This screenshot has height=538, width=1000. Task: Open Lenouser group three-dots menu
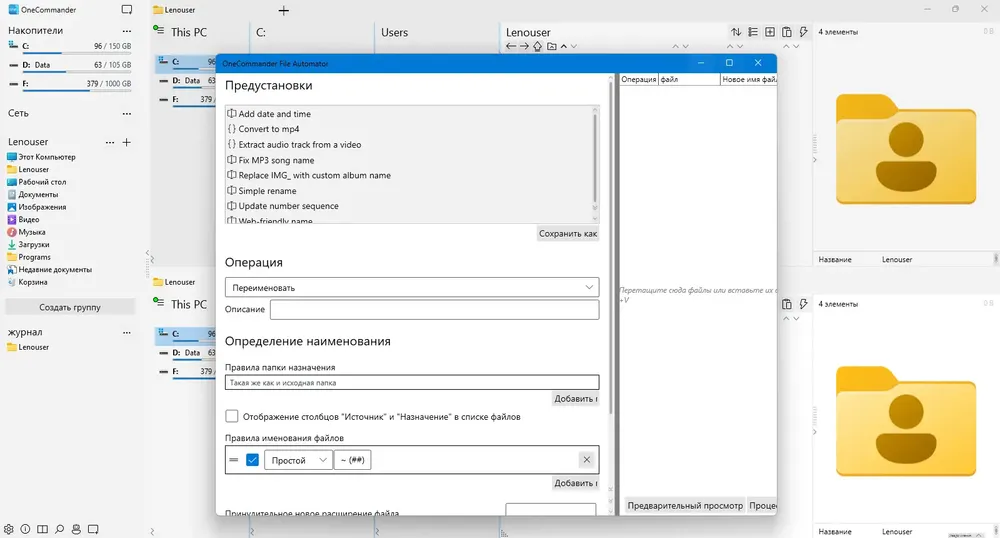pos(110,142)
